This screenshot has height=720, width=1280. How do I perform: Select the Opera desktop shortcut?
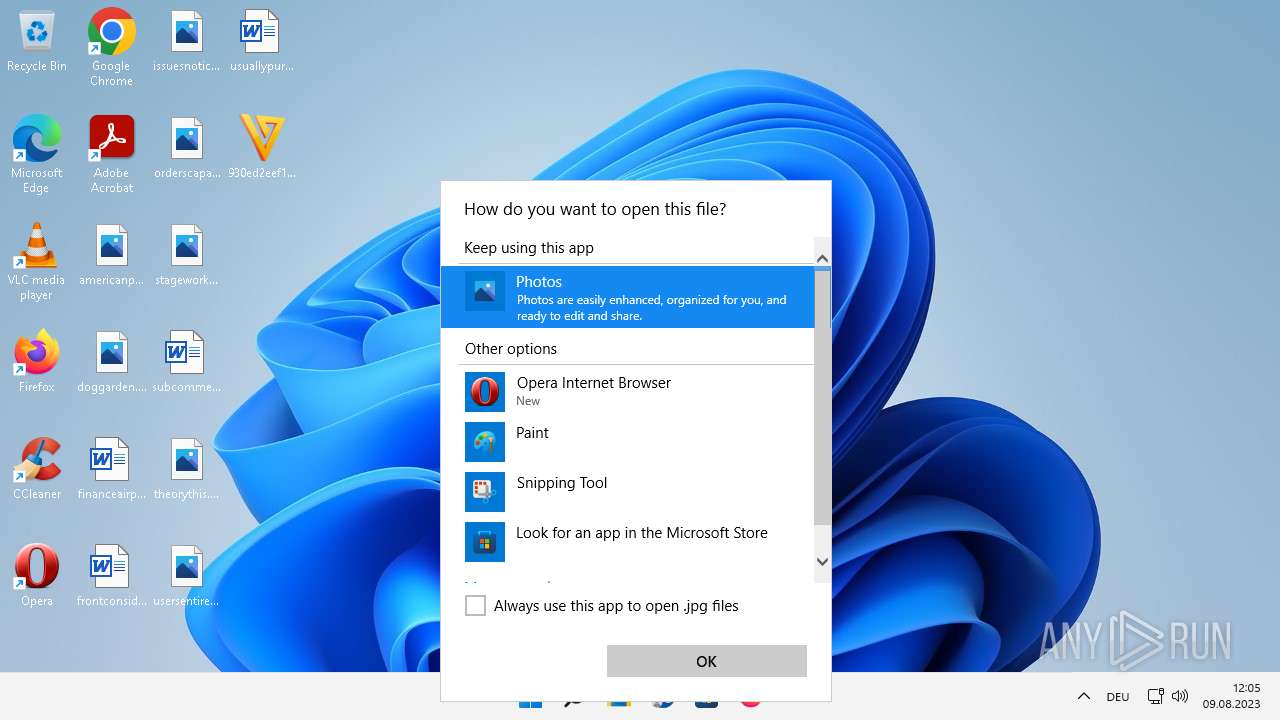click(x=37, y=575)
